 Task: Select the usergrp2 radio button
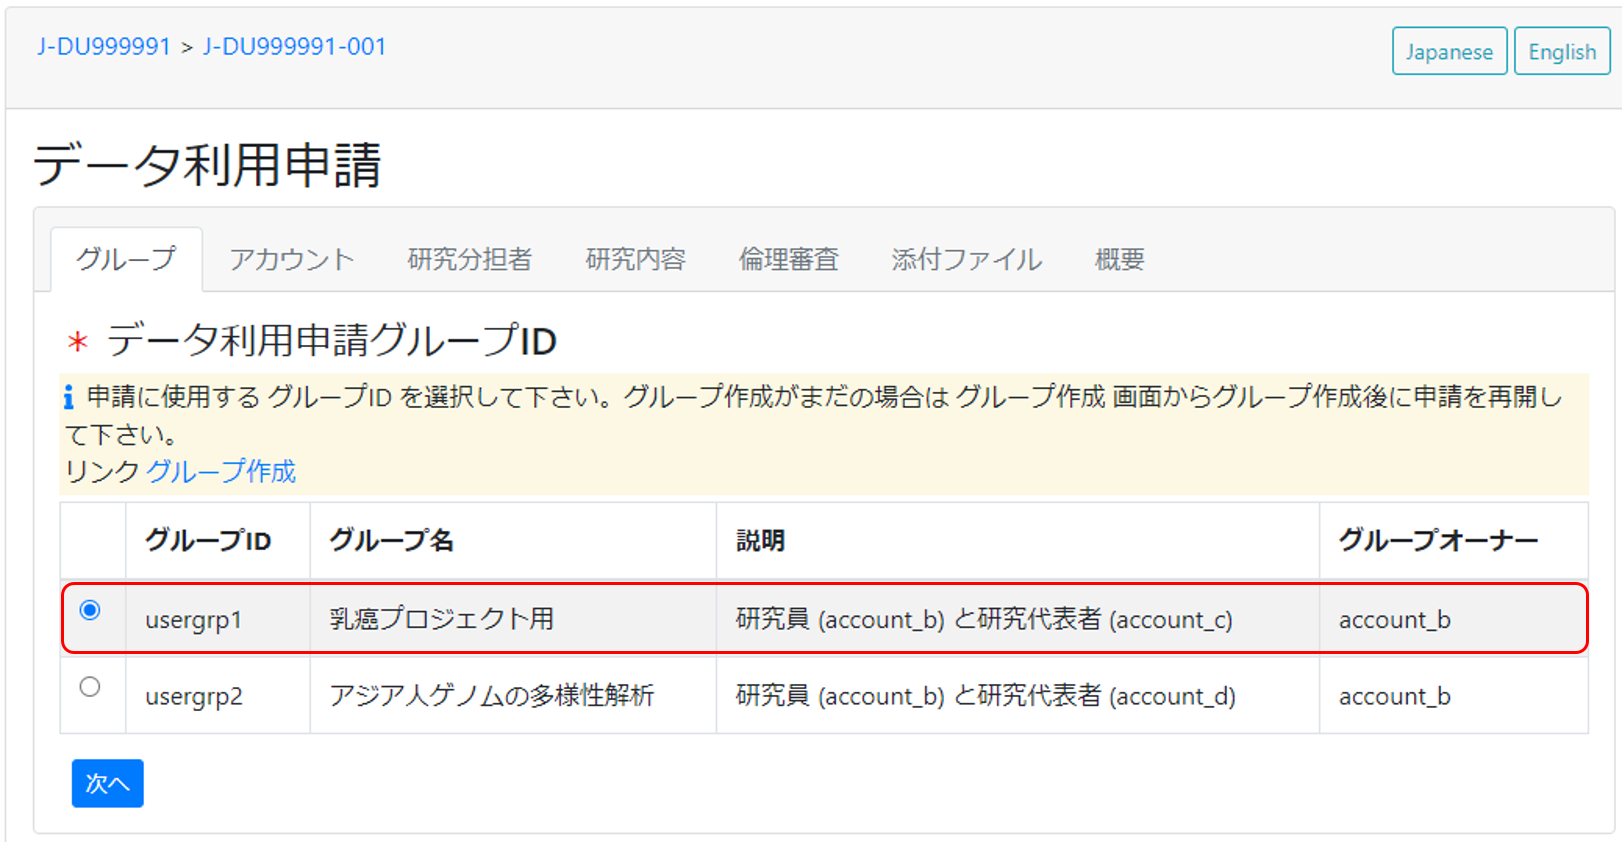[x=90, y=687]
